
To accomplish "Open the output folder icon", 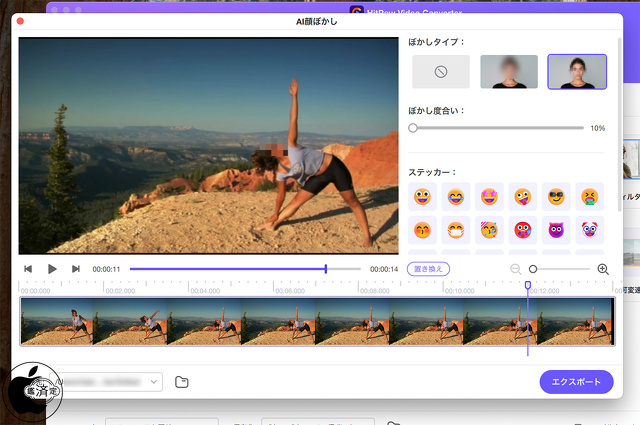I will 182,382.
